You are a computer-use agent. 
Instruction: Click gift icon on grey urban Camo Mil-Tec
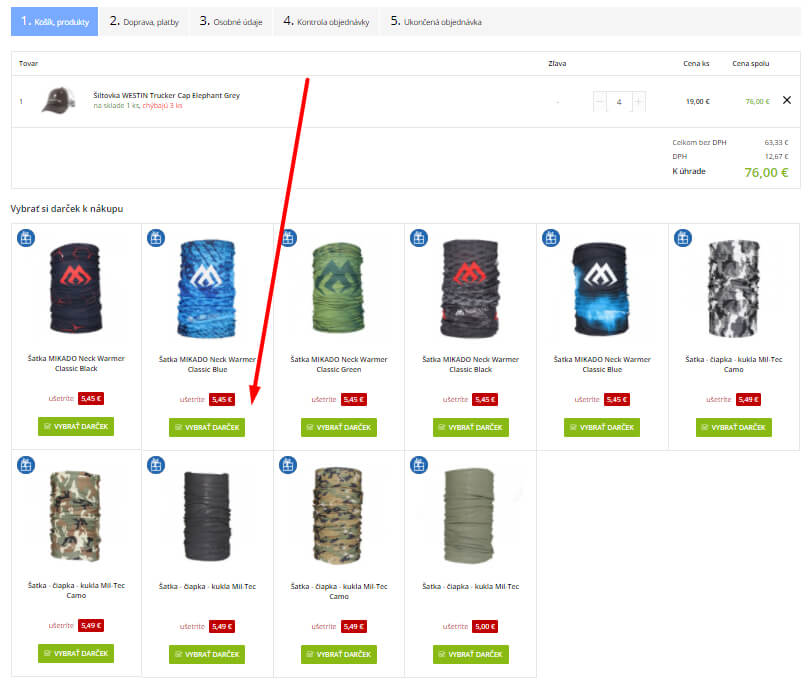(683, 238)
